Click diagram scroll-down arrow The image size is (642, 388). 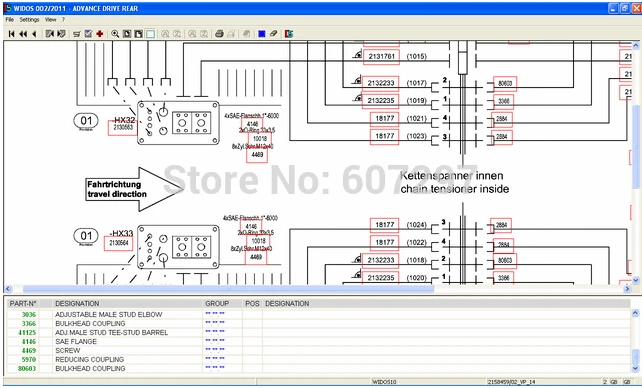[x=636, y=280]
